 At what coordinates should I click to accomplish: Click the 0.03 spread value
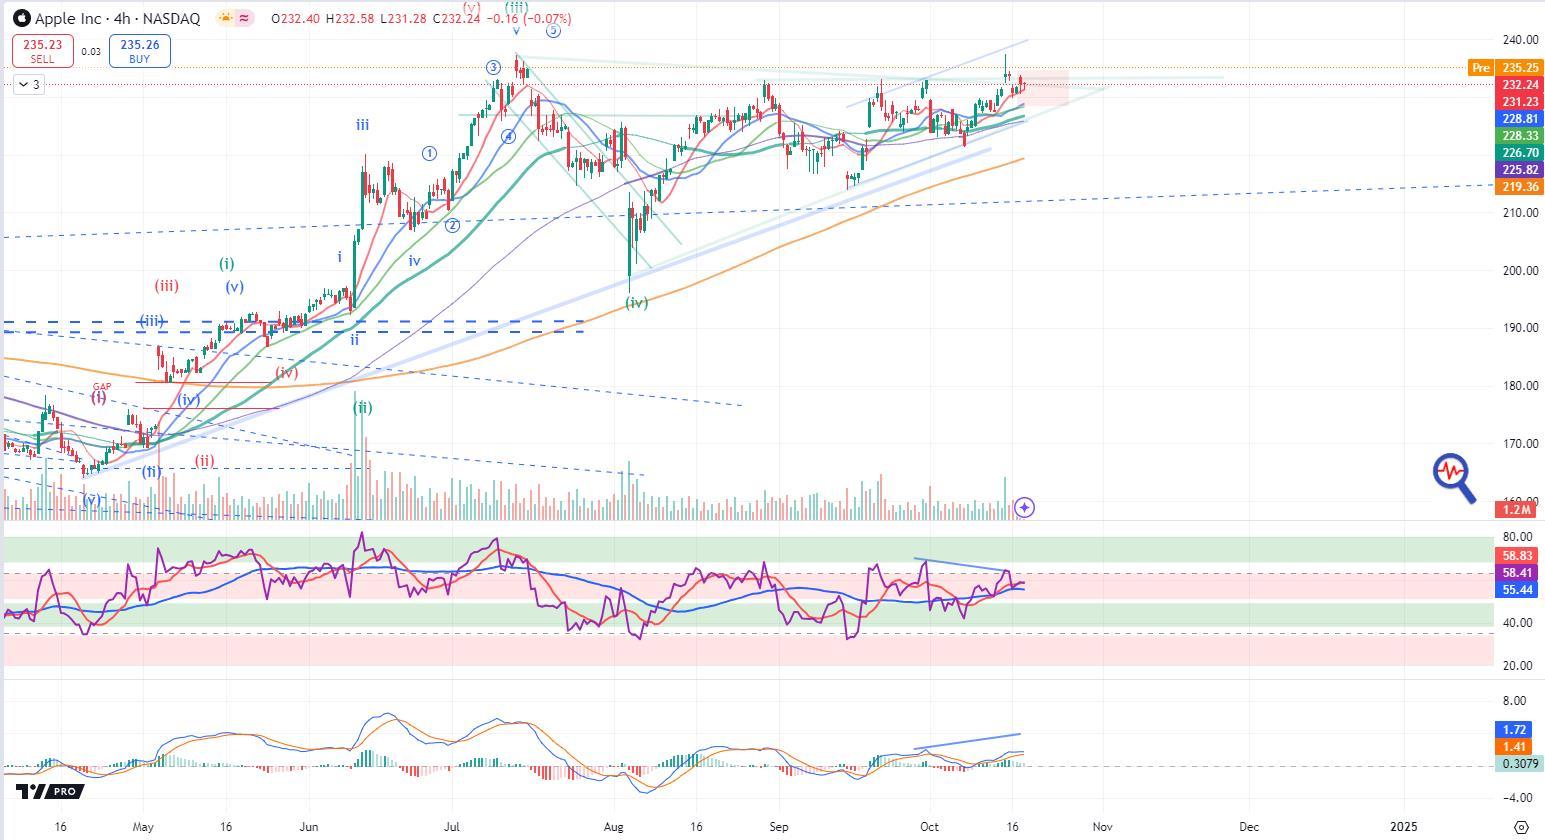pyautogui.click(x=91, y=52)
